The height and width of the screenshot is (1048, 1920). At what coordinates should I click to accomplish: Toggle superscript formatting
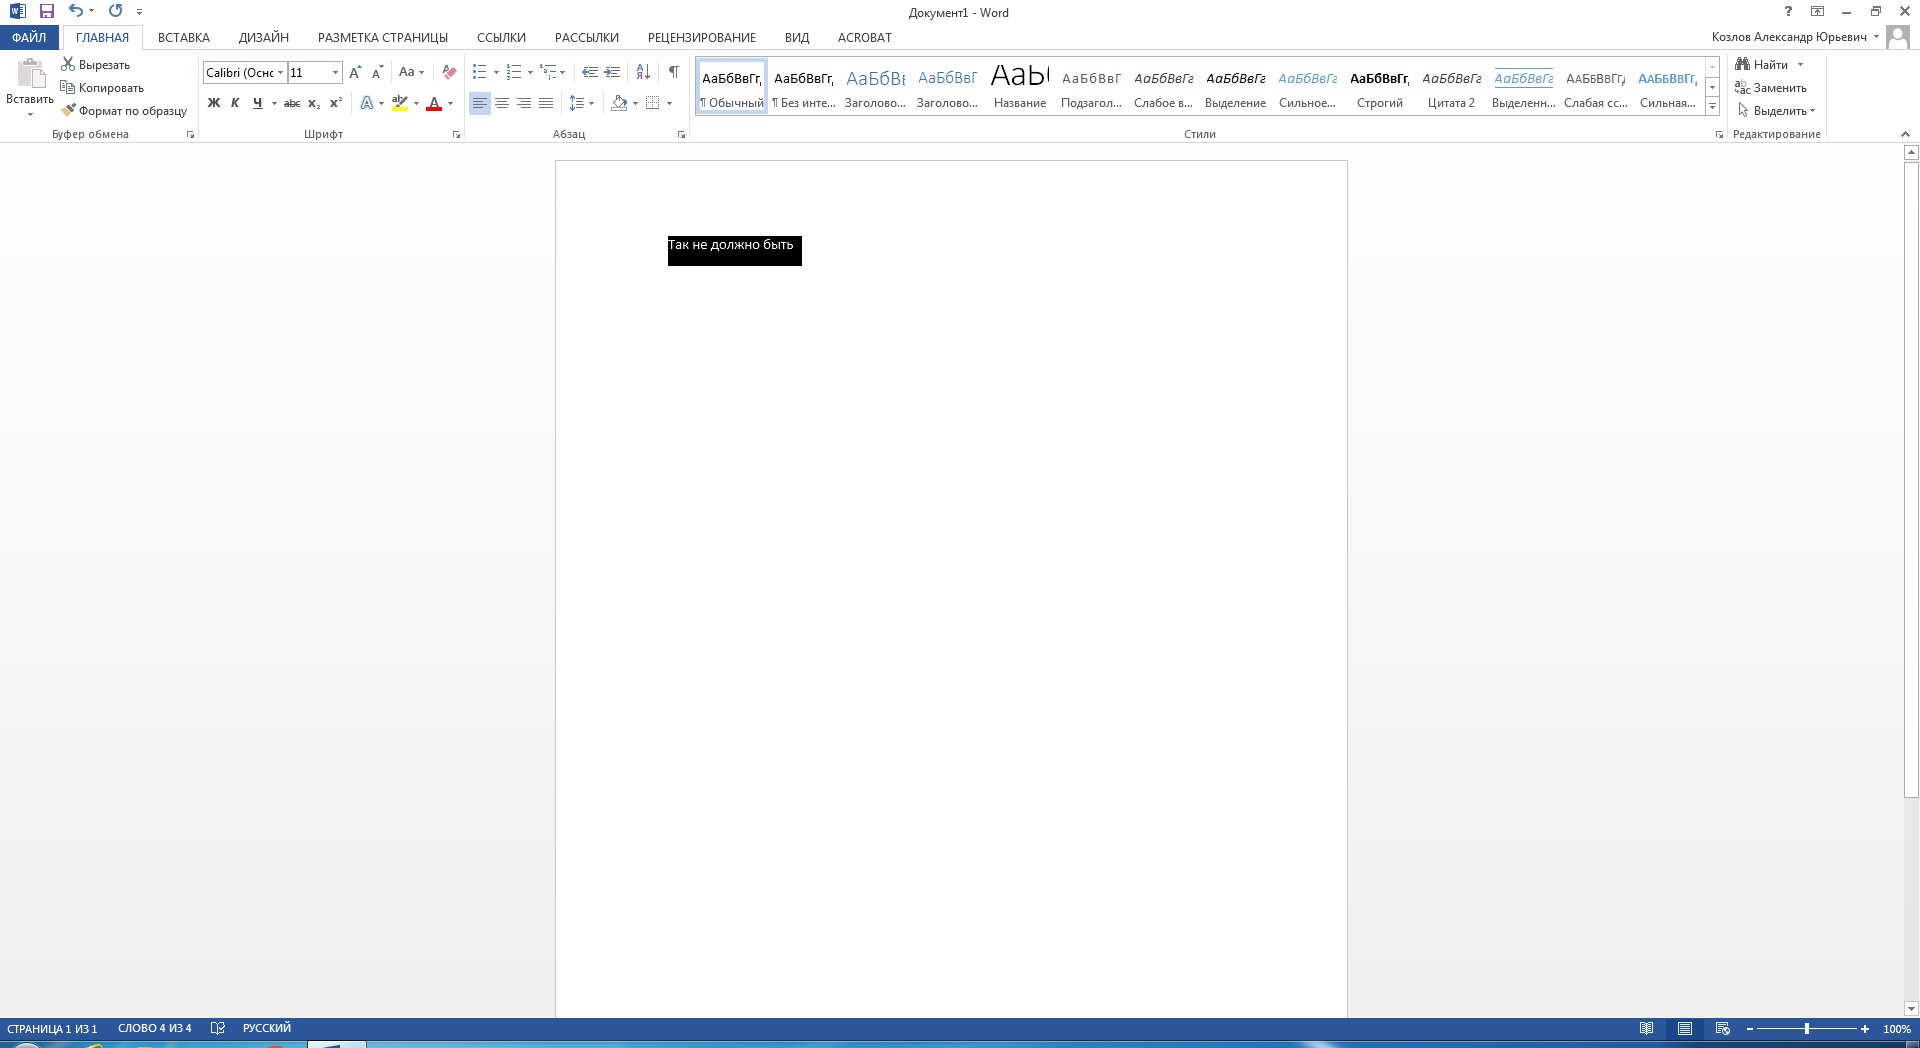[x=336, y=103]
